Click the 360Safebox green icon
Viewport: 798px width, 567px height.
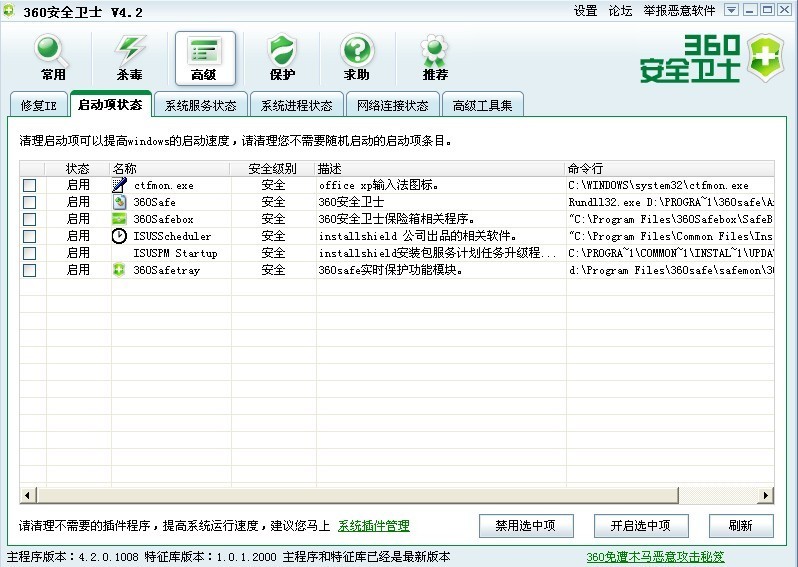(x=119, y=219)
